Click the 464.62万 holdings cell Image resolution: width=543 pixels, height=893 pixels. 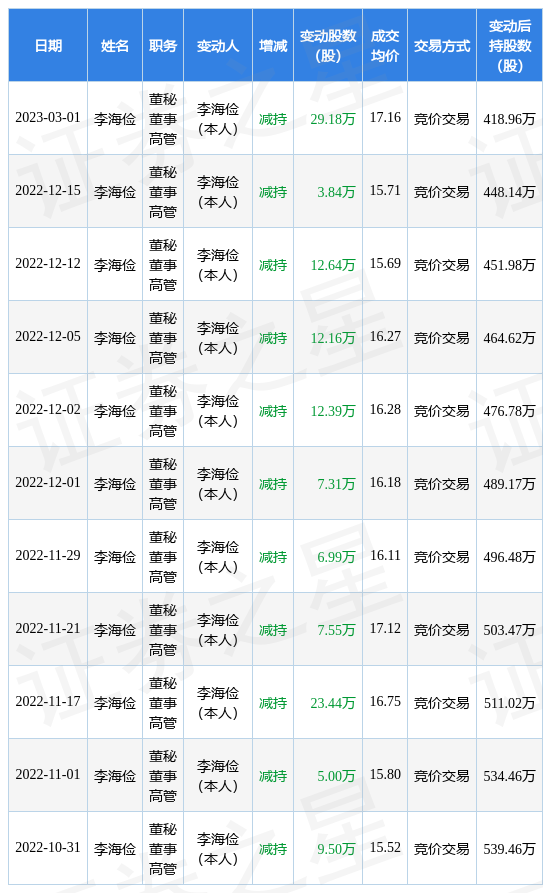point(509,338)
